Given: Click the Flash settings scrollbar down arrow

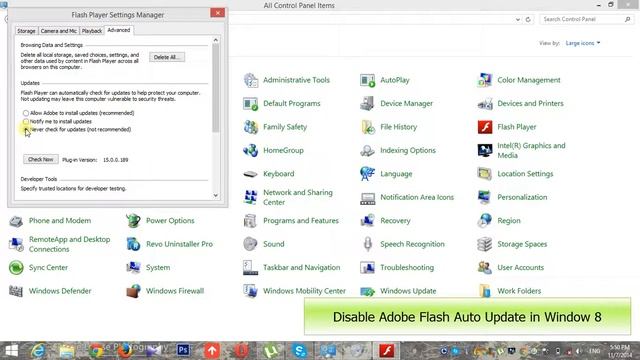Looking at the screenshot, I should (216, 195).
